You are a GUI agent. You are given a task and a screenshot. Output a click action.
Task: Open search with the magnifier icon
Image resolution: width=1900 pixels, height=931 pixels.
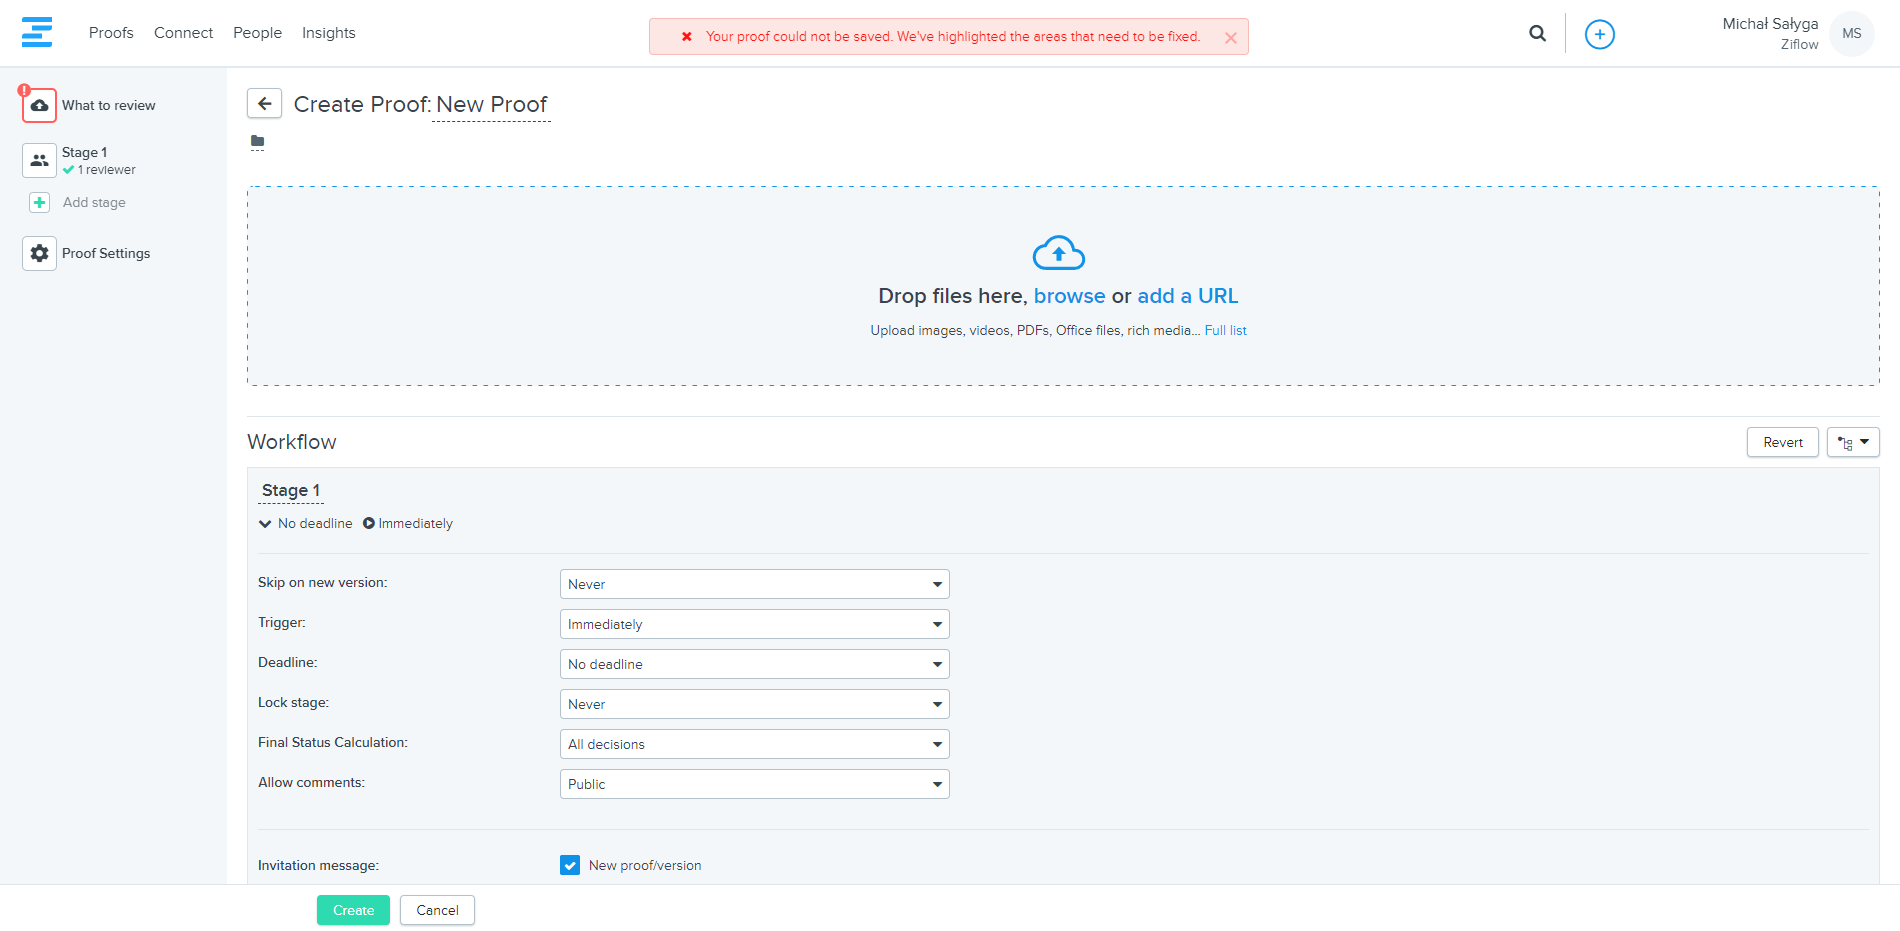[x=1537, y=34]
